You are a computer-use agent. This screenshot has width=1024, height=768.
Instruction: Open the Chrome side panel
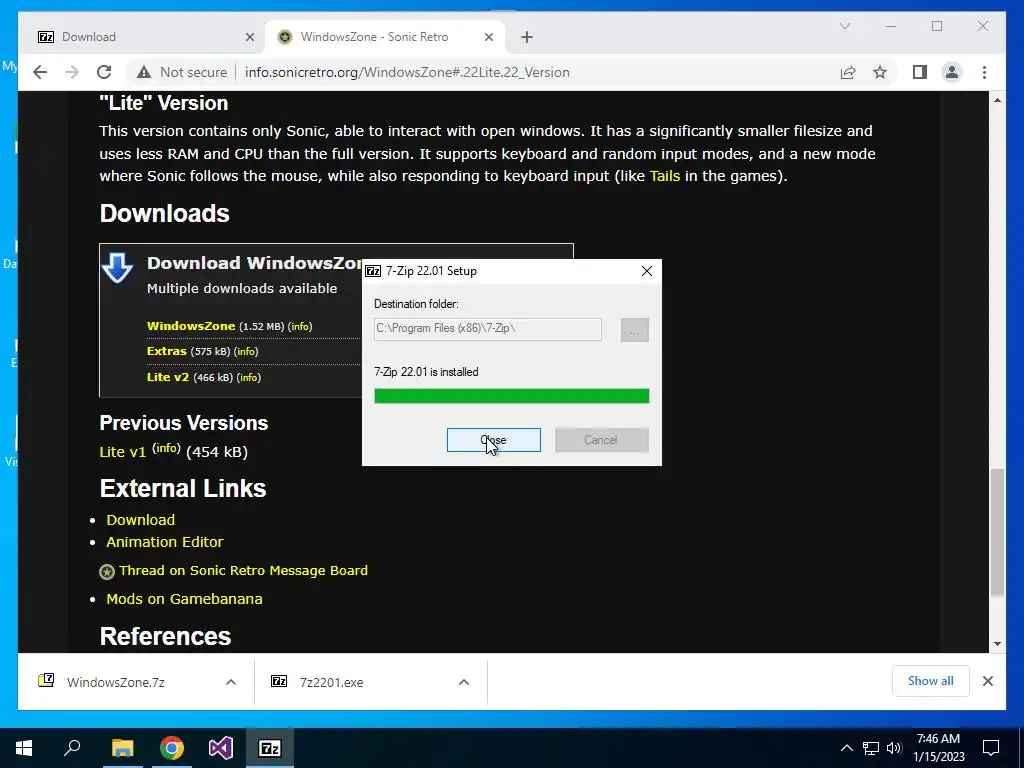[920, 72]
